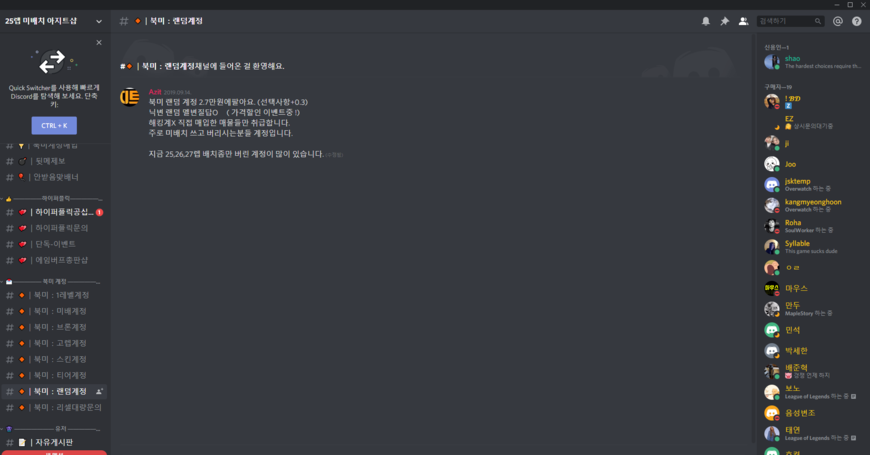Viewport: 870px width, 455px height.
Task: Collapse the 하이퍼플릭 channel category
Action: coord(51,198)
